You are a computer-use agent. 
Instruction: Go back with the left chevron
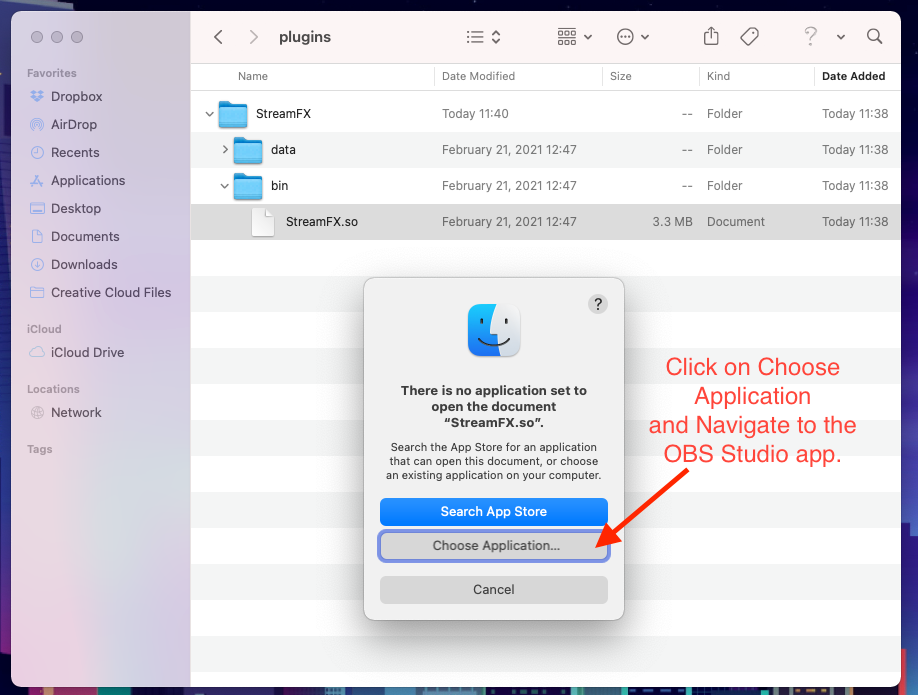pos(218,37)
